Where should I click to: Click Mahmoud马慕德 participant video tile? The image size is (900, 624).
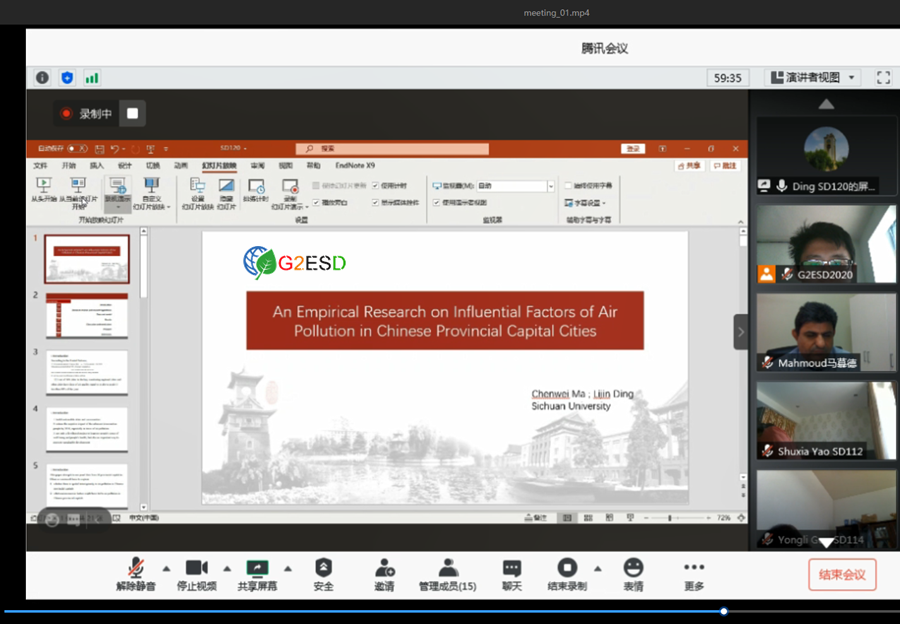[827, 332]
